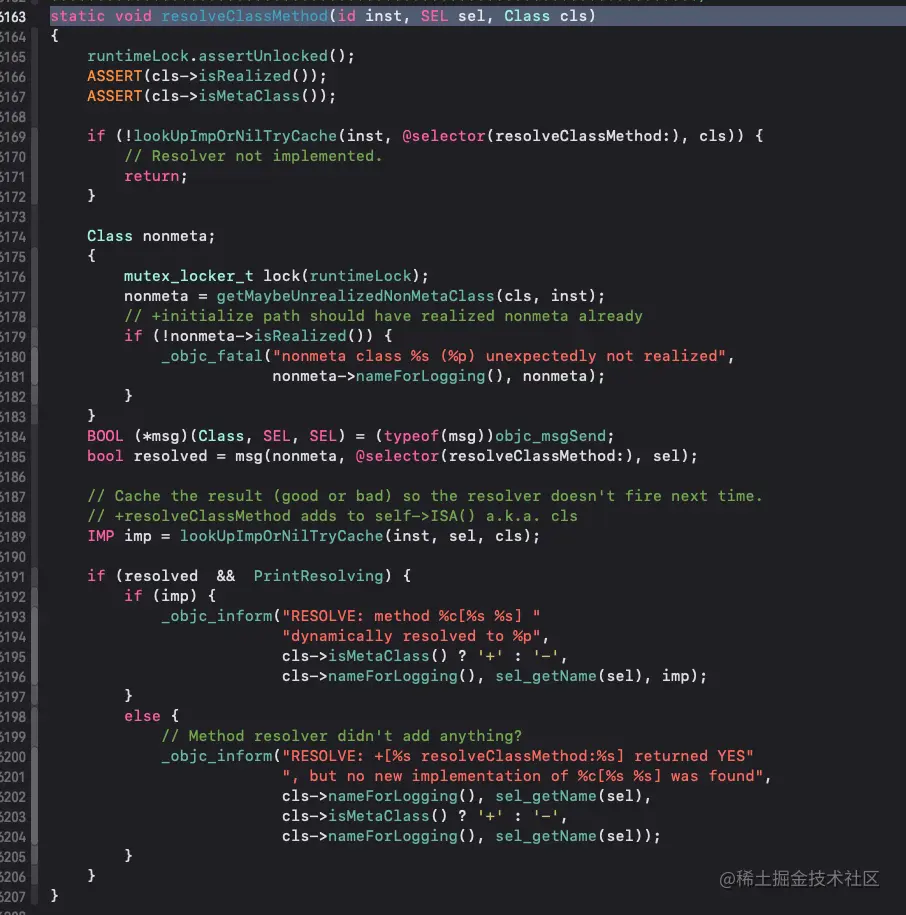
Task: Click the 'Class nonmeta;' declaration
Action: point(151,236)
